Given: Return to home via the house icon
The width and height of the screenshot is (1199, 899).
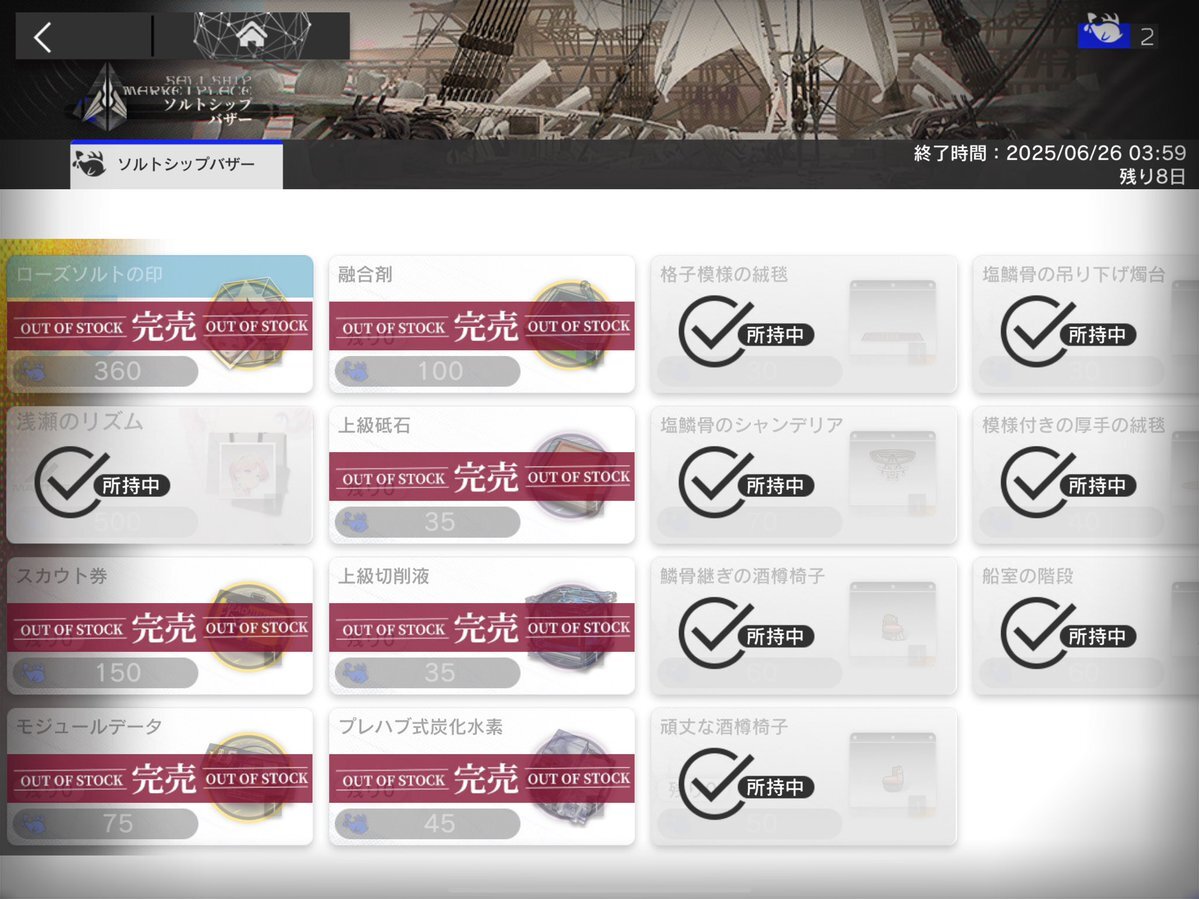Looking at the screenshot, I should pyautogui.click(x=252, y=35).
